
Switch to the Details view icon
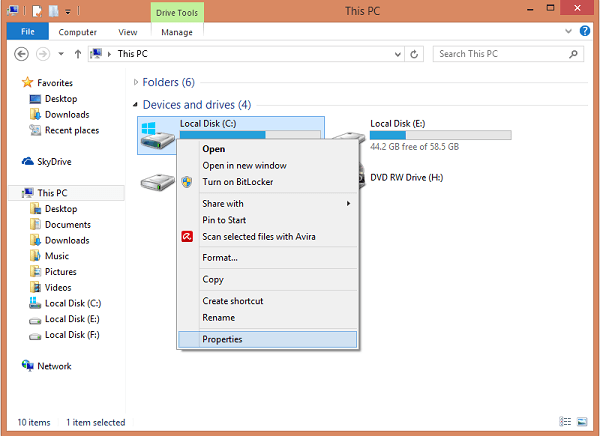pyautogui.click(x=565, y=422)
